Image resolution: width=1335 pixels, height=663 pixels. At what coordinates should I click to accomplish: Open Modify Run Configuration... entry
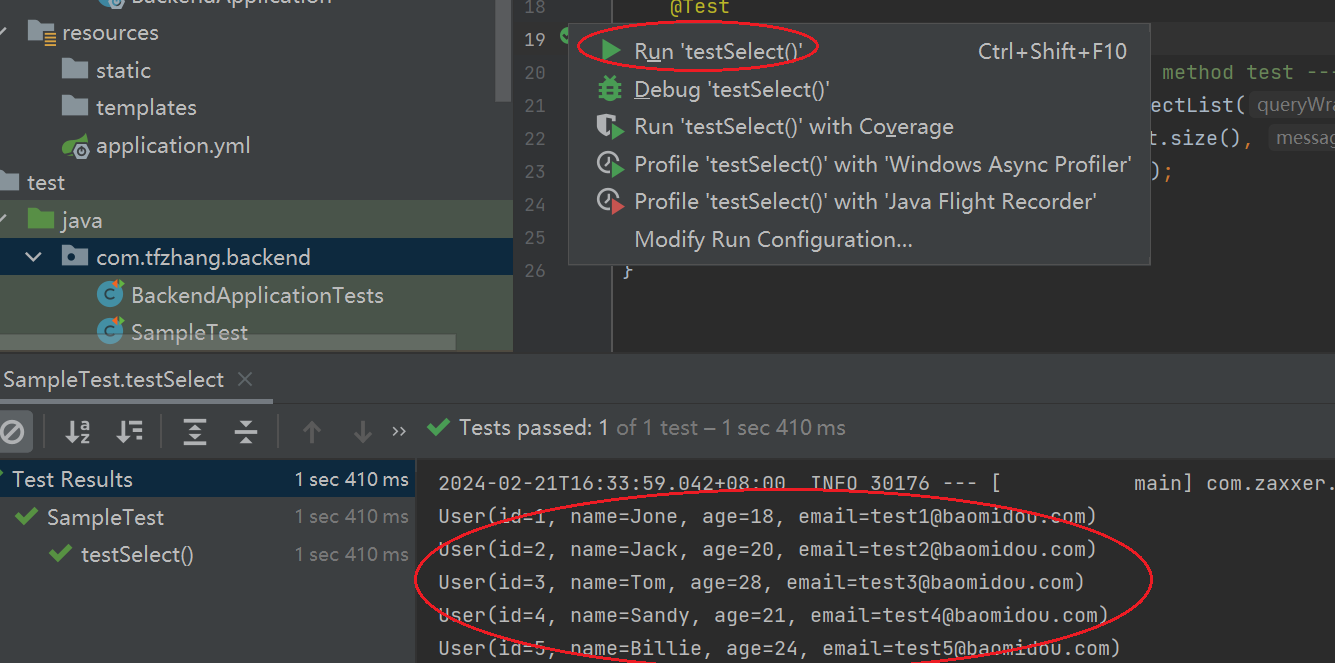coord(859,240)
